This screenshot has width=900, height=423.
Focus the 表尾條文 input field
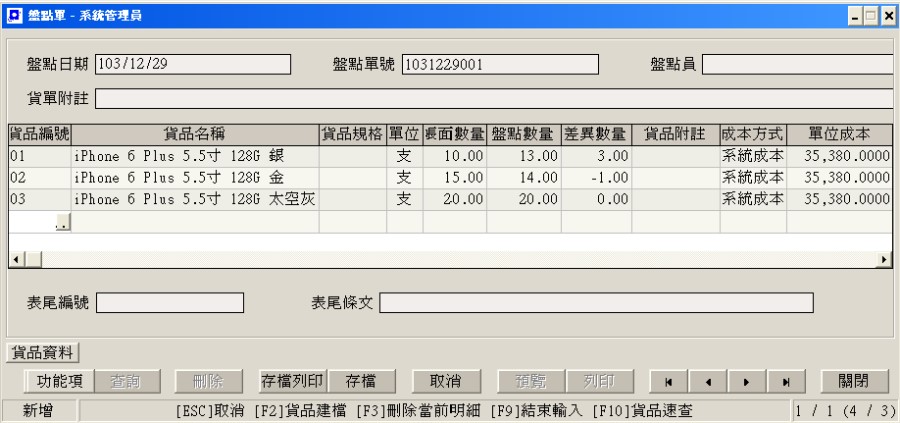[596, 302]
